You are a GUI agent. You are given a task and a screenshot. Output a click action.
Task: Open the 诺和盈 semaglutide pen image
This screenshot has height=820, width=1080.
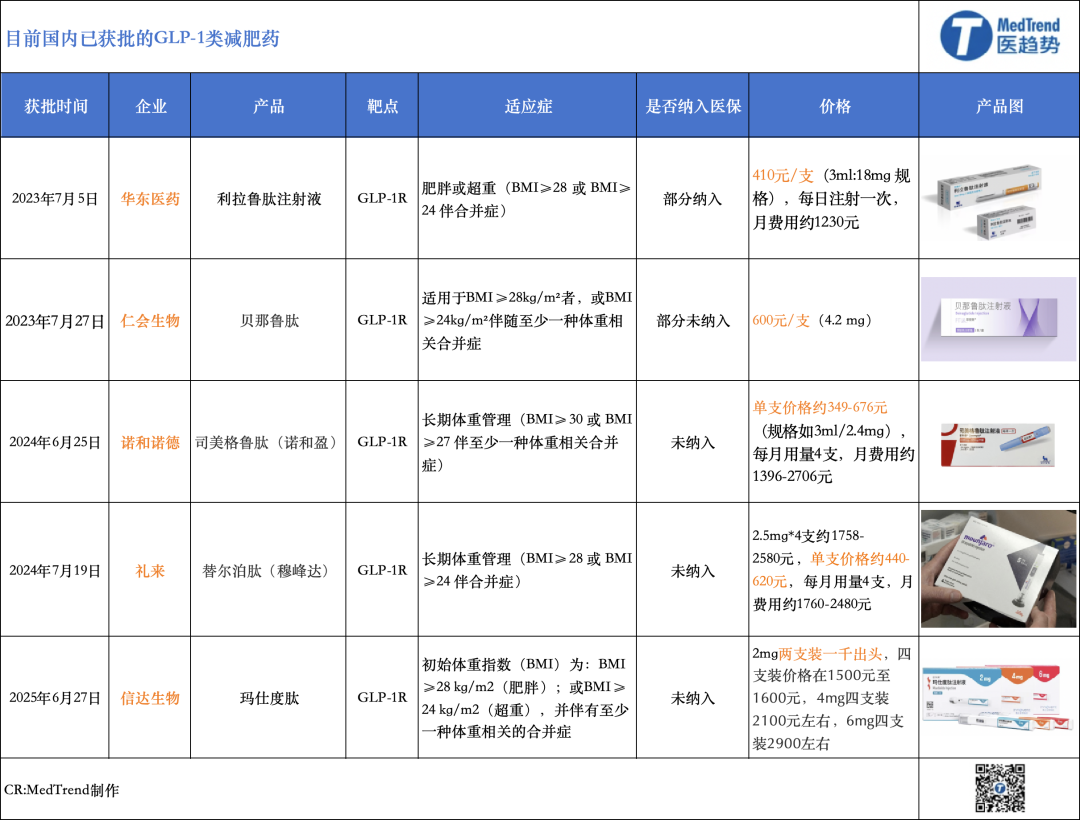(x=997, y=445)
